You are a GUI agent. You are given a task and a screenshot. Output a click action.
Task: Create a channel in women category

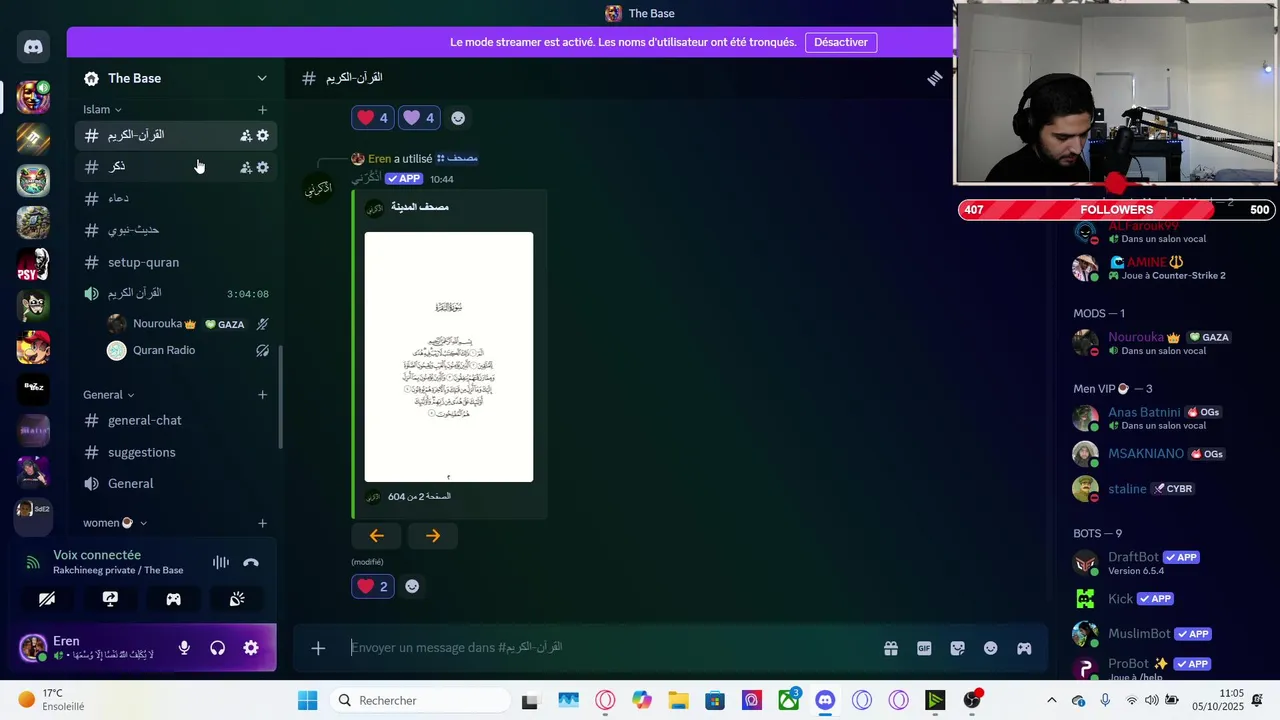(262, 523)
